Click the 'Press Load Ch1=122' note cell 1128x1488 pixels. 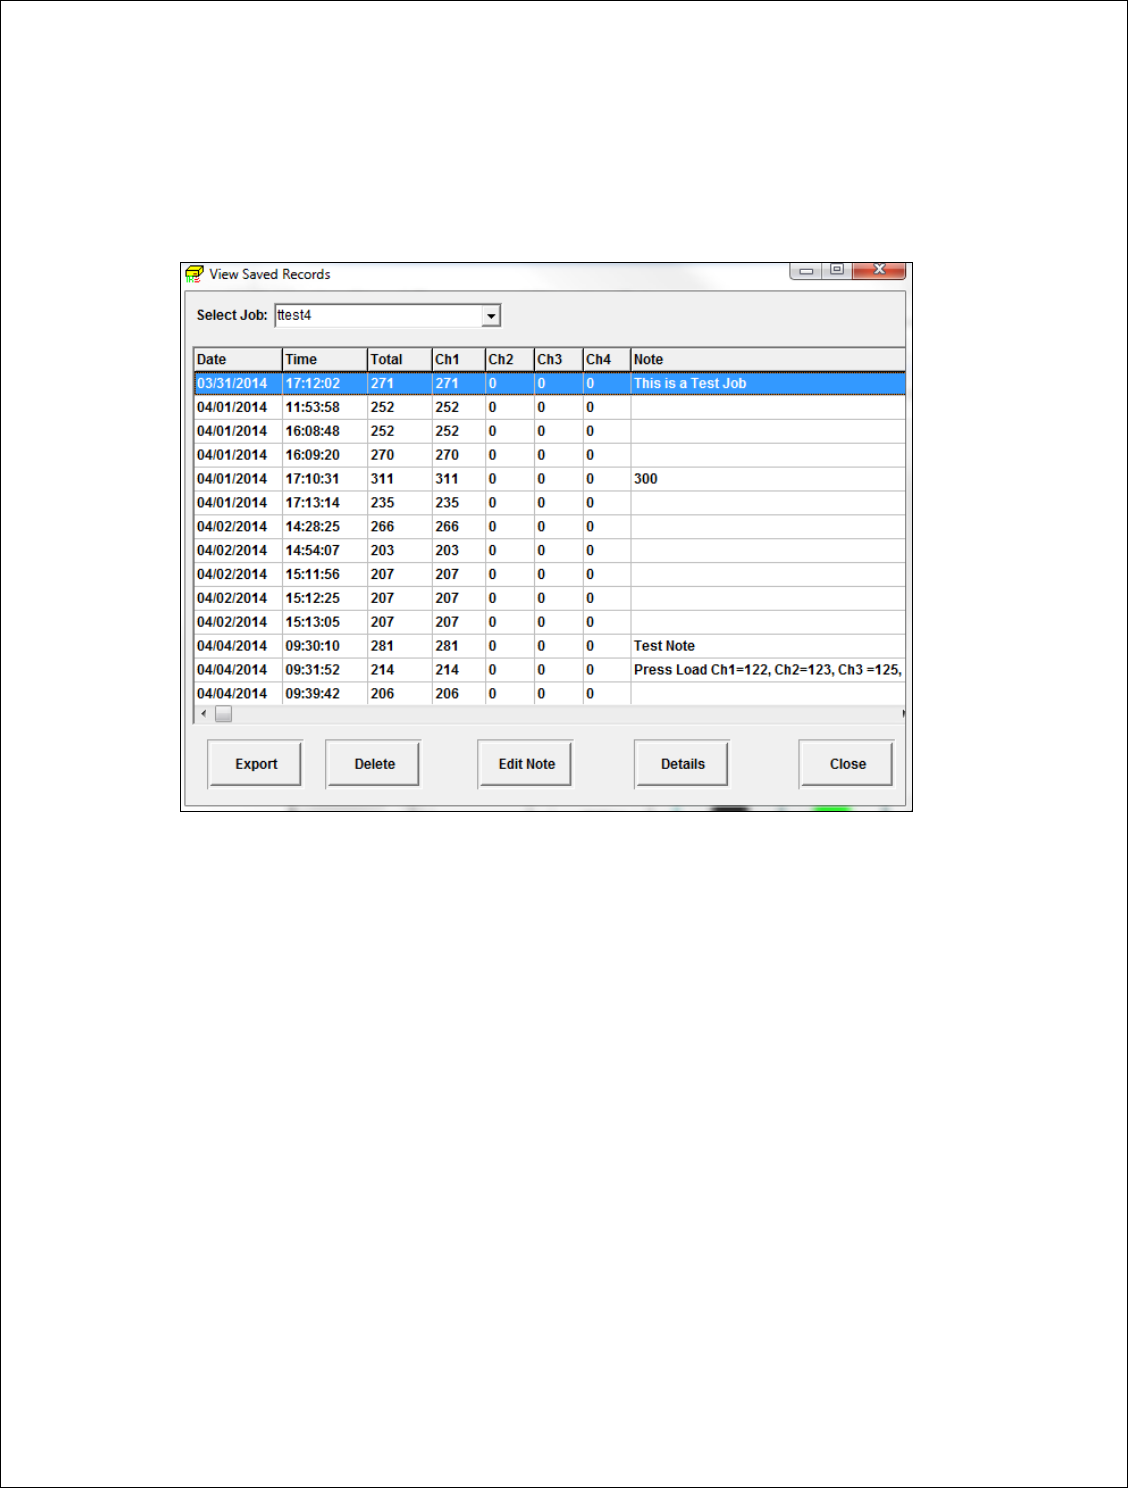(768, 670)
